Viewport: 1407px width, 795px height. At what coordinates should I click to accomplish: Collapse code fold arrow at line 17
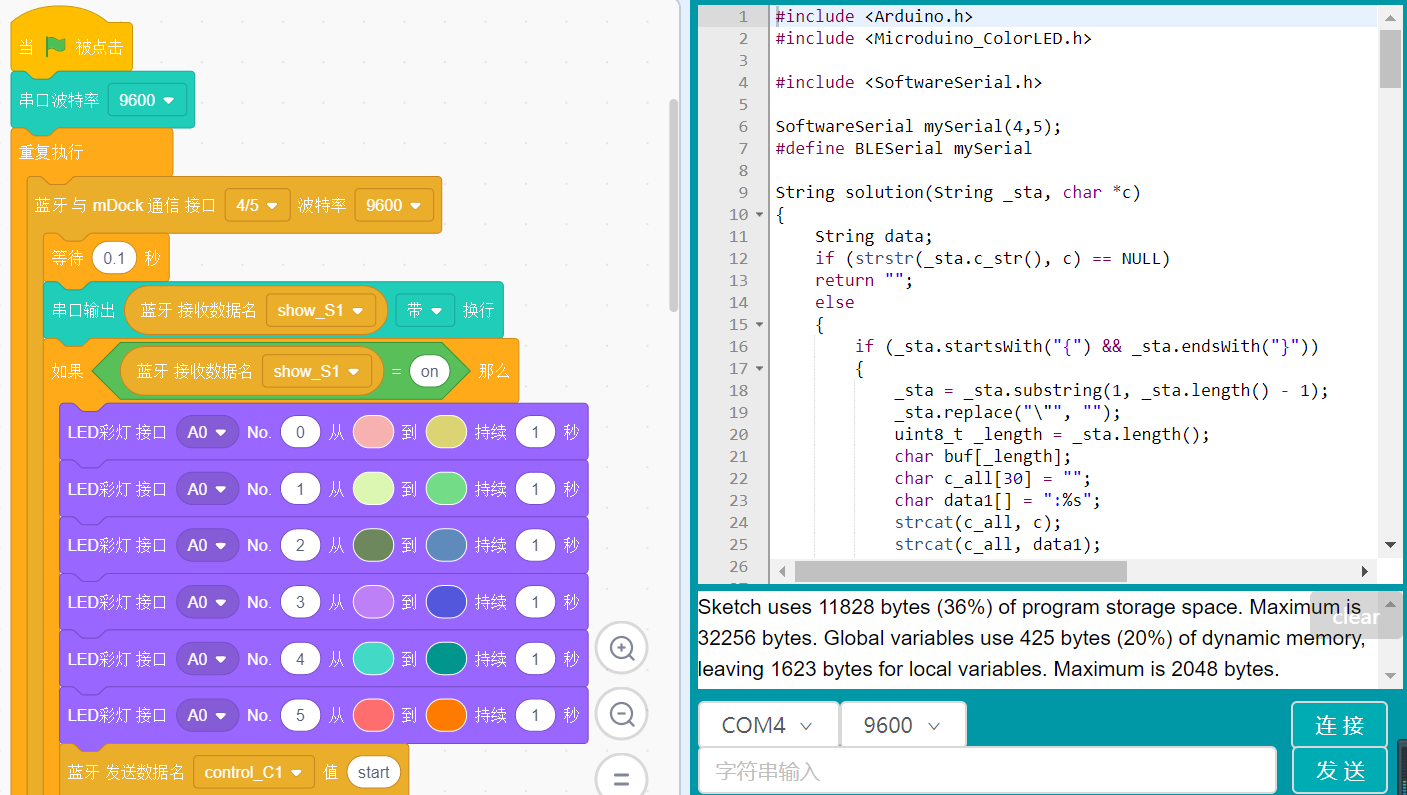[760, 368]
